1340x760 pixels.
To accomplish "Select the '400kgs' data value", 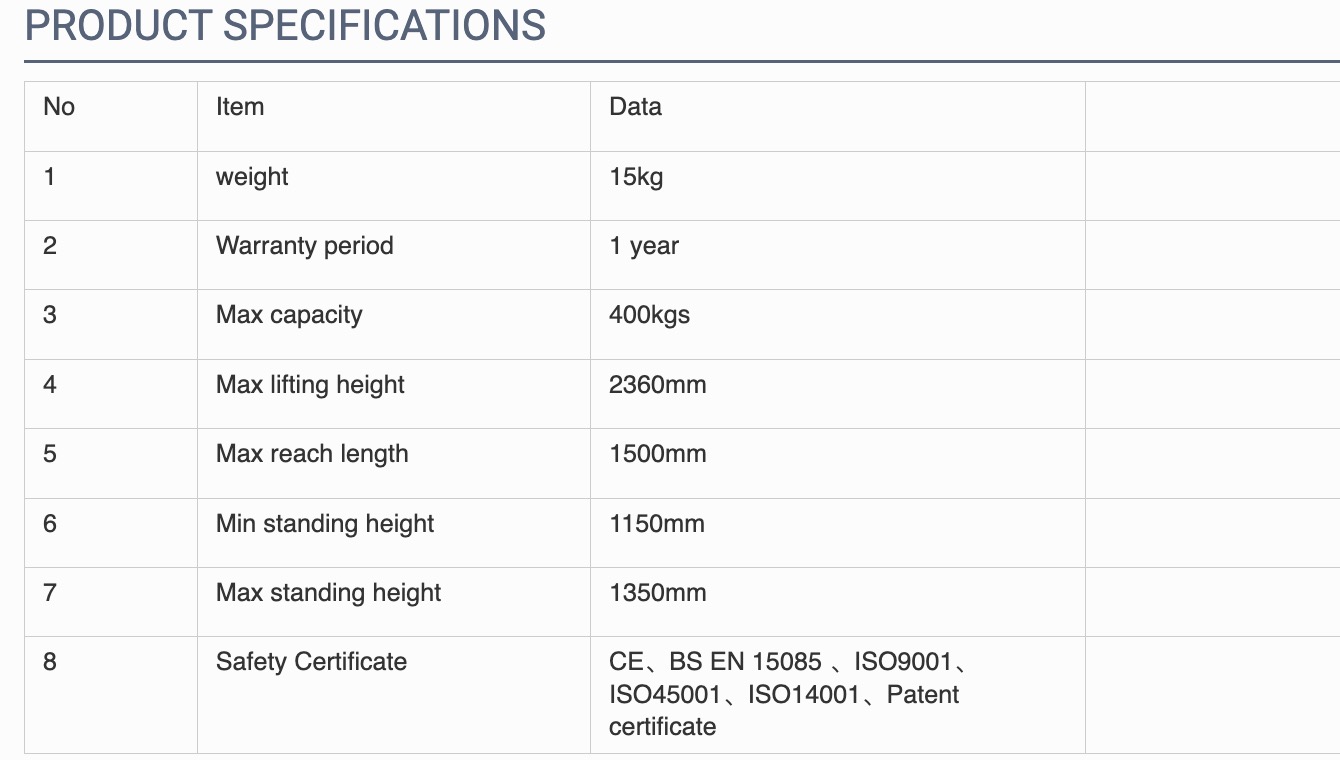I will coord(650,315).
